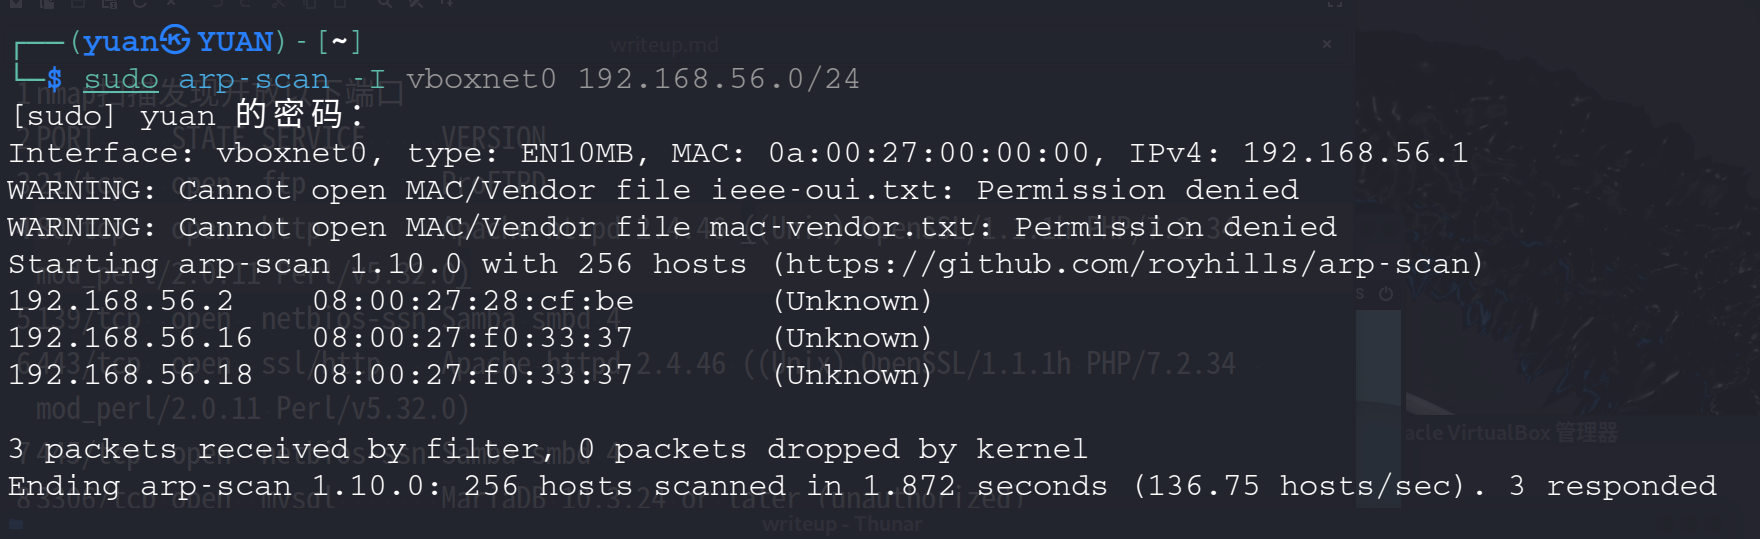Open the github.com/royhills/arp-scan link
Screen dimensions: 1760x539
pyautogui.click(x=1127, y=264)
